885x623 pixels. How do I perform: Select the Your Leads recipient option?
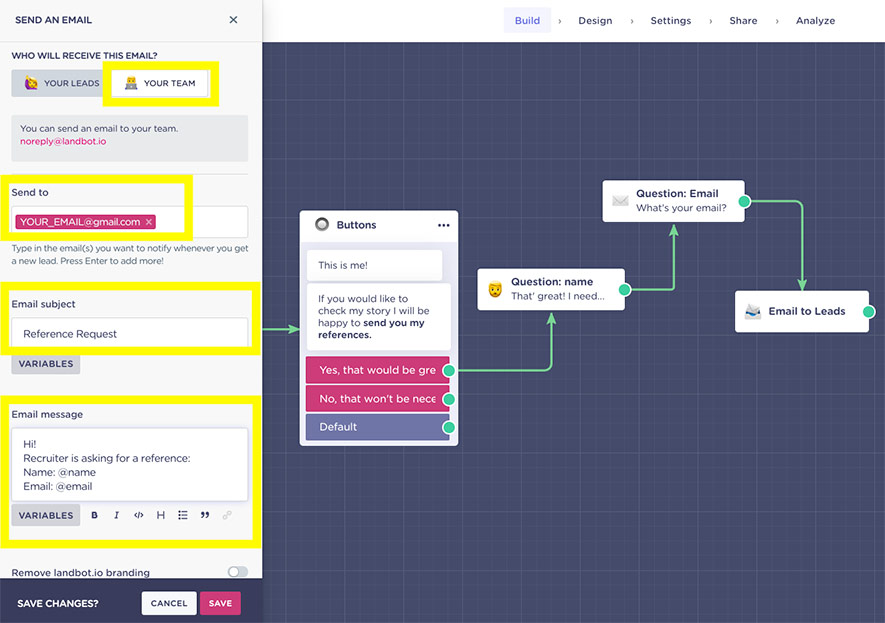[x=61, y=83]
